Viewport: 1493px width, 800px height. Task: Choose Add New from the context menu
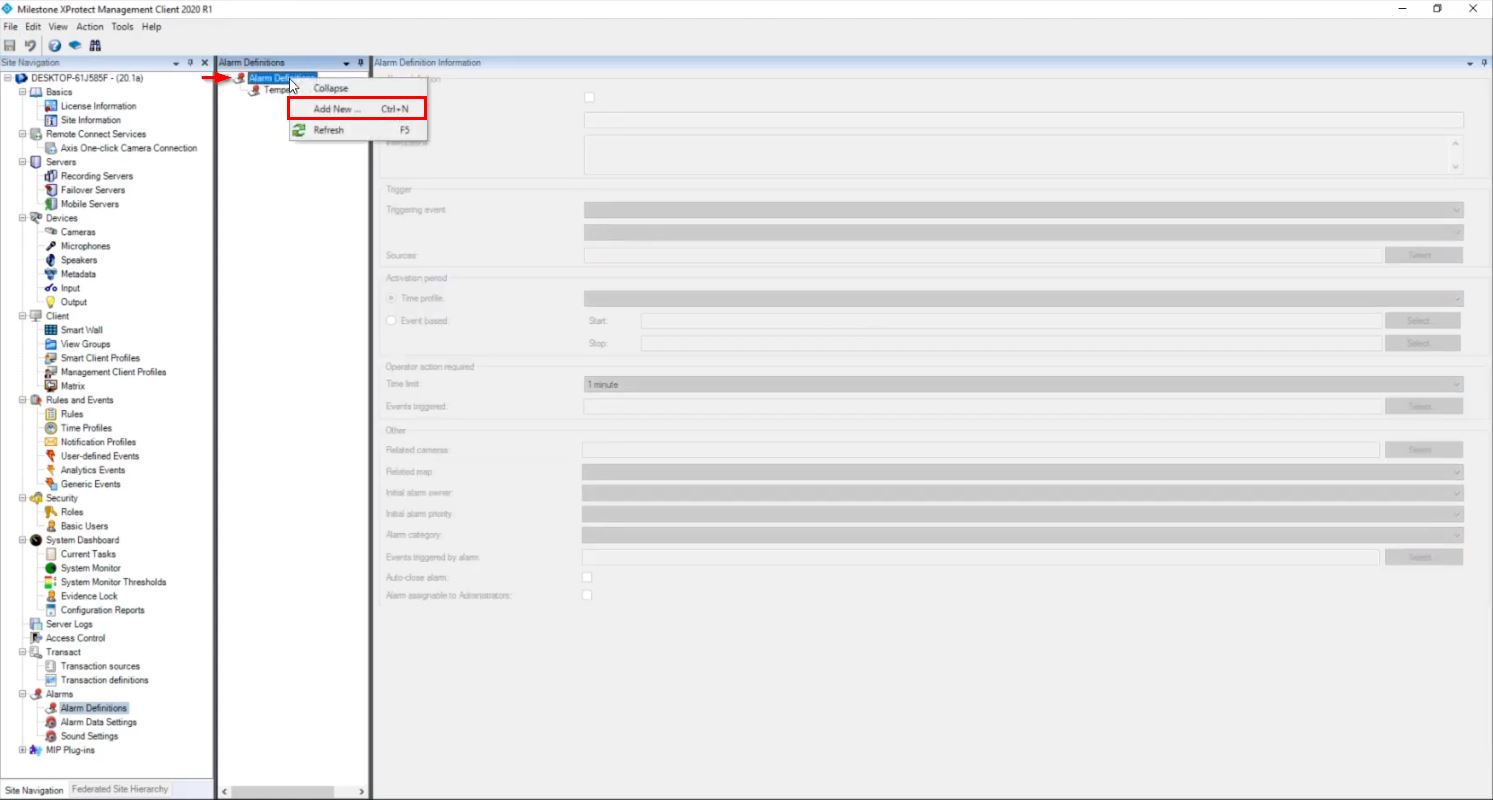(357, 109)
